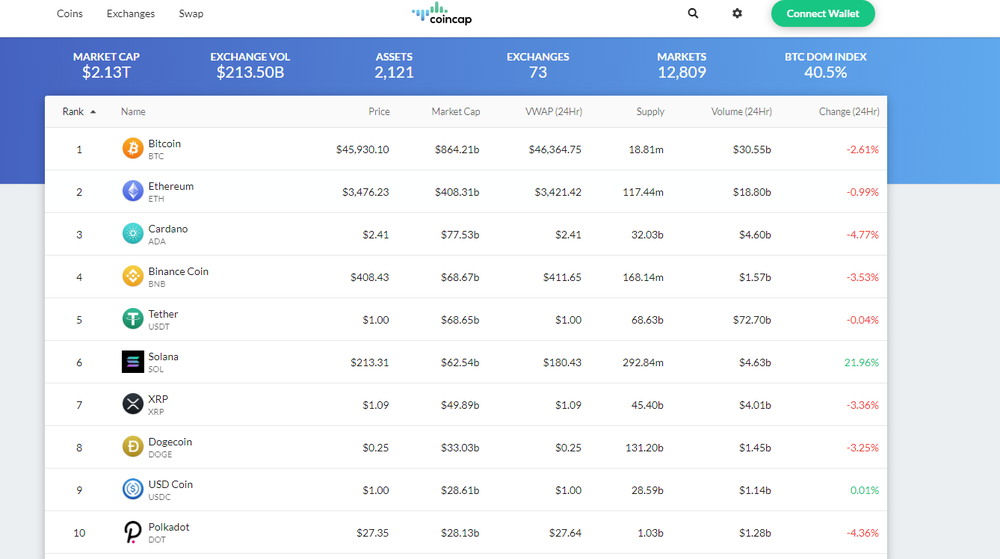The height and width of the screenshot is (559, 1000).
Task: Click the Tether coin icon
Action: click(x=133, y=319)
